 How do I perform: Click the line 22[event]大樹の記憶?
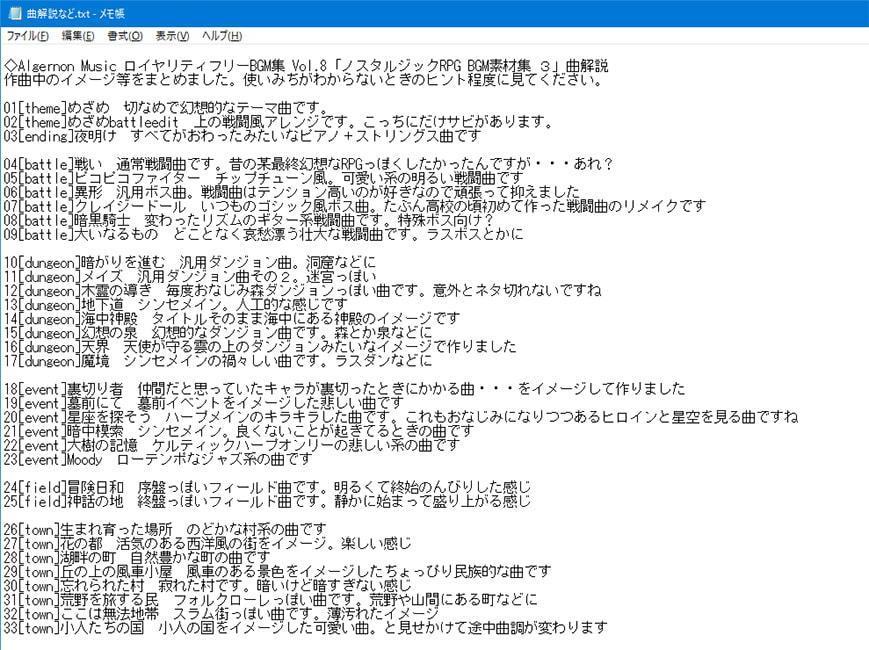232,445
